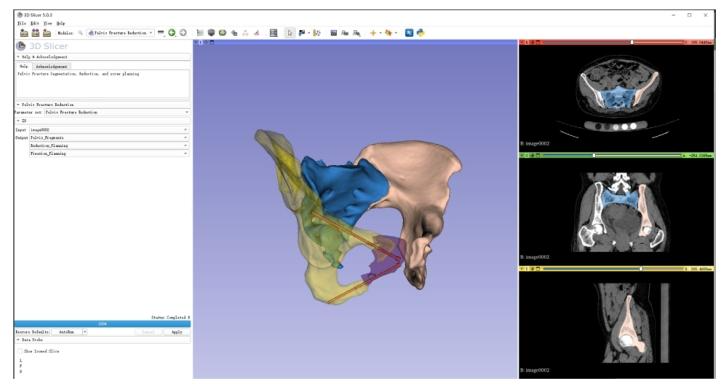Click the blue 100% progress bar

[102, 324]
